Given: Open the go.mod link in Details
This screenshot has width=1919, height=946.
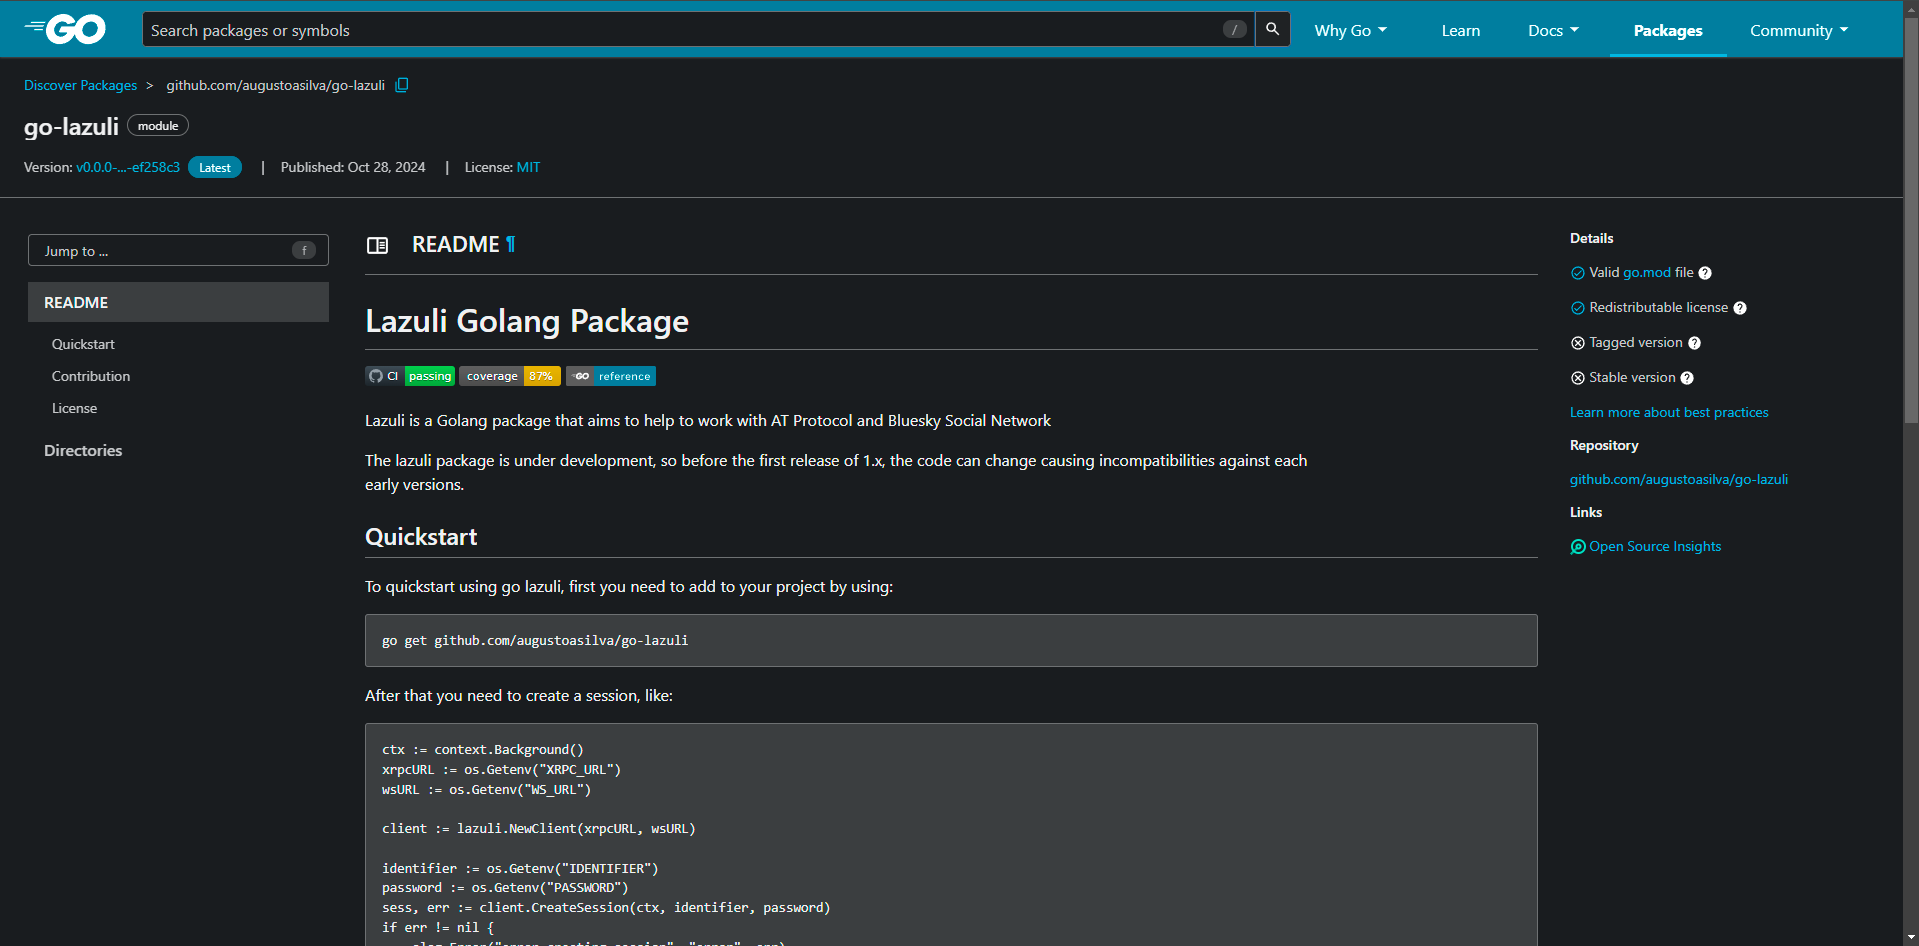Looking at the screenshot, I should (1647, 273).
